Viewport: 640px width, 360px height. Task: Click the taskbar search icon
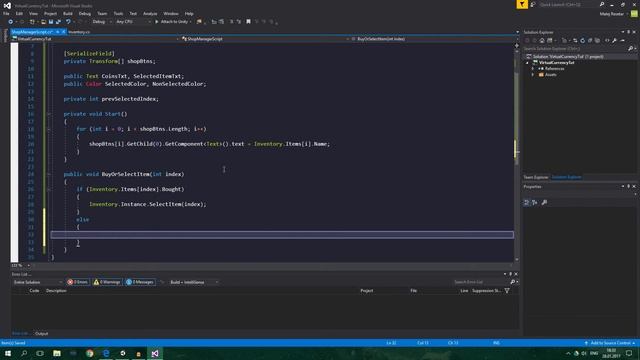pos(24,353)
